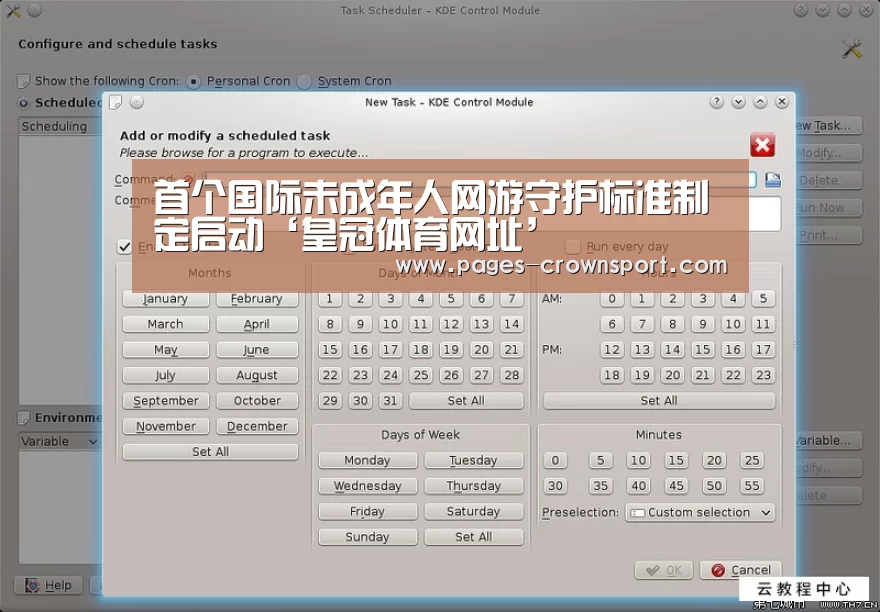Toggle Saturday day-of-week button
Image resolution: width=880 pixels, height=612 pixels.
(474, 511)
